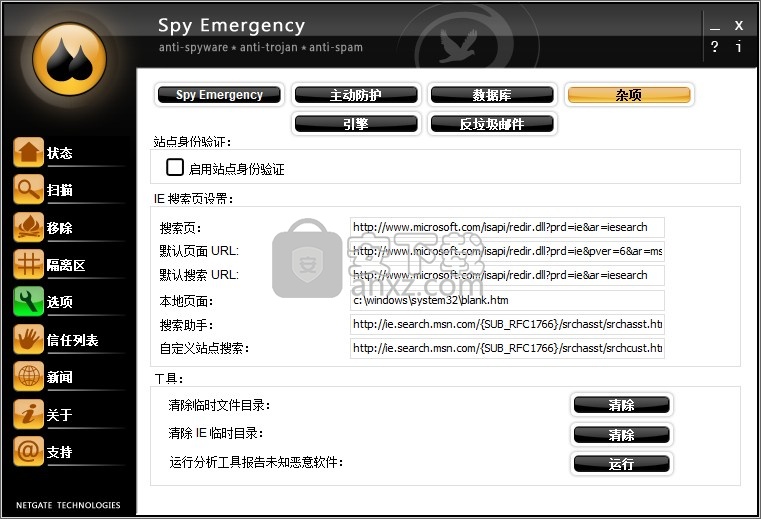Switch to the 主动防护 tab
The height and width of the screenshot is (519, 761).
tap(356, 95)
